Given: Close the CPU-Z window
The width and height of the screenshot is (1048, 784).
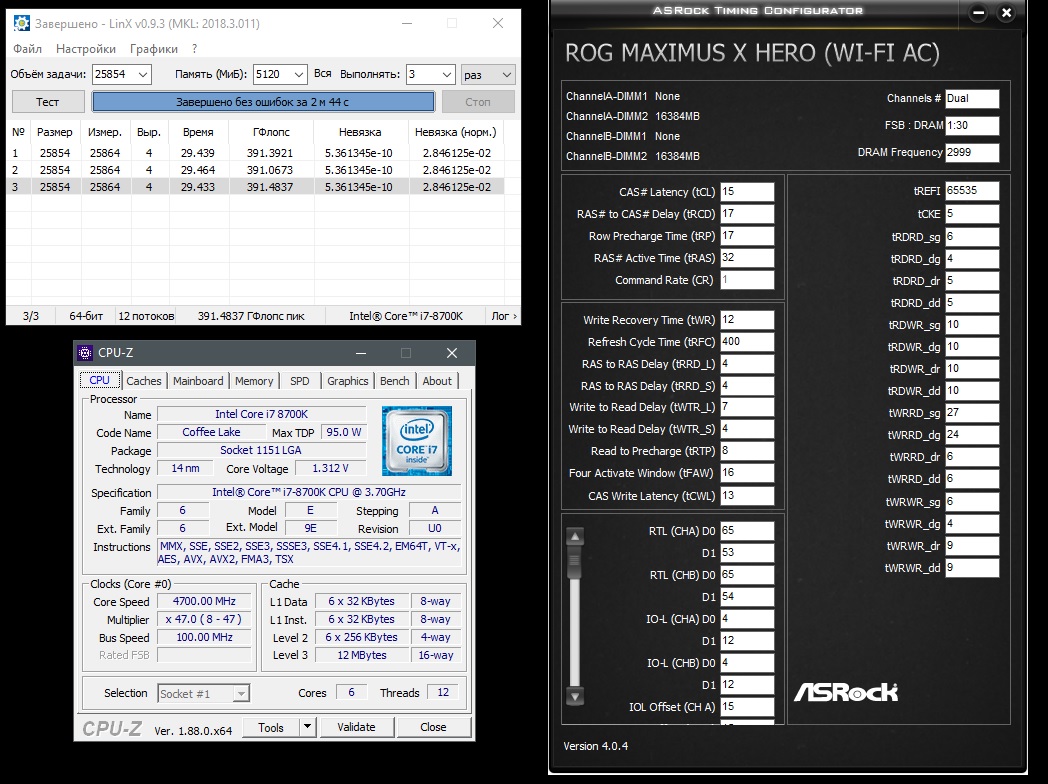Looking at the screenshot, I should tap(452, 353).
